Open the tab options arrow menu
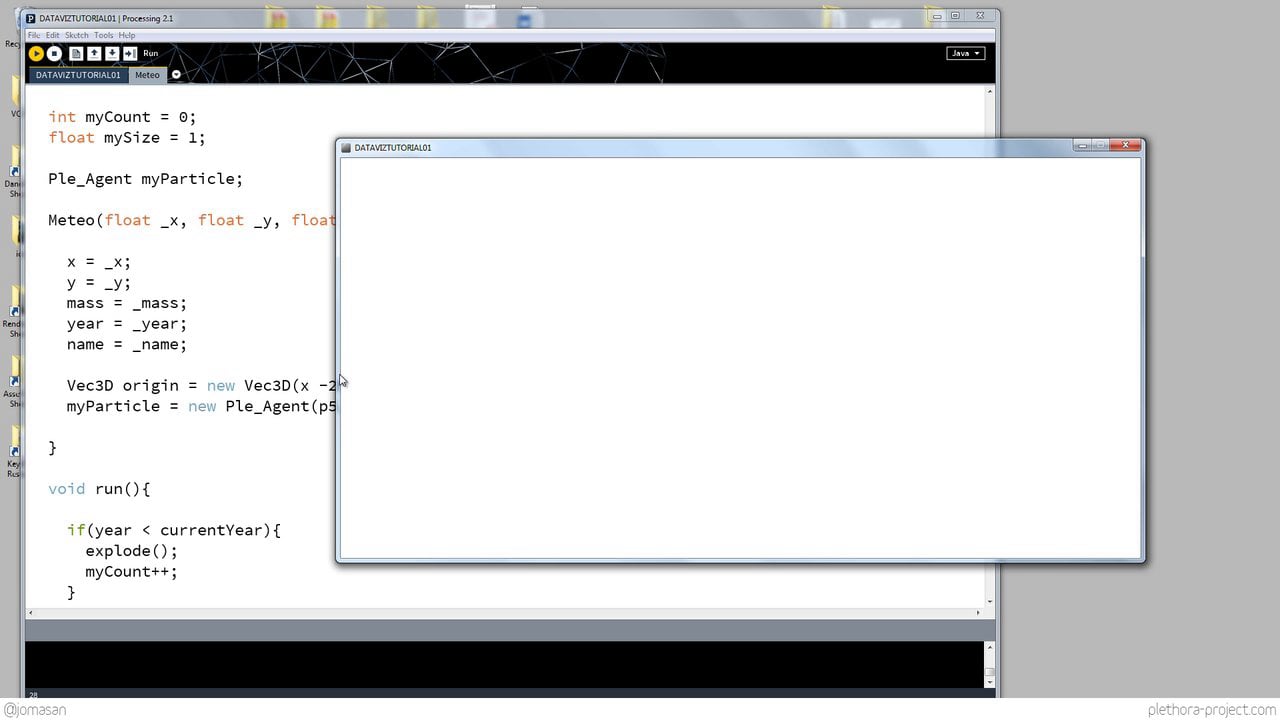 point(176,75)
